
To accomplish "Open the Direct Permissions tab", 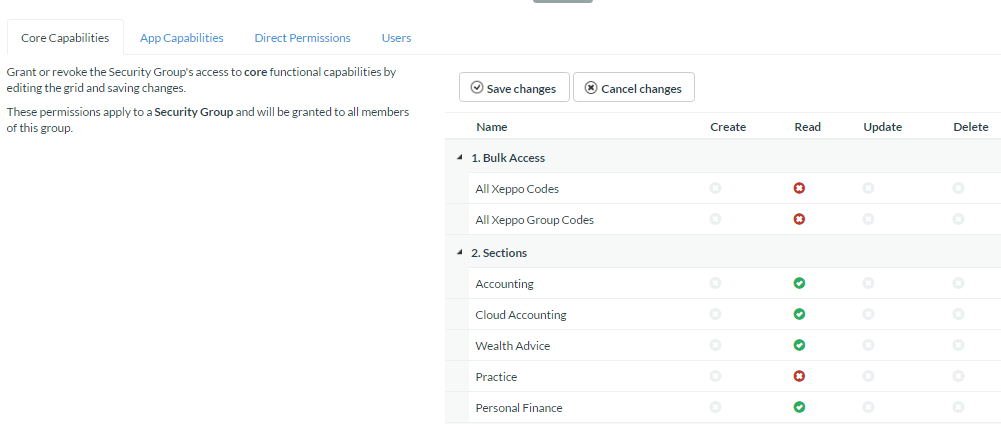I will (302, 38).
